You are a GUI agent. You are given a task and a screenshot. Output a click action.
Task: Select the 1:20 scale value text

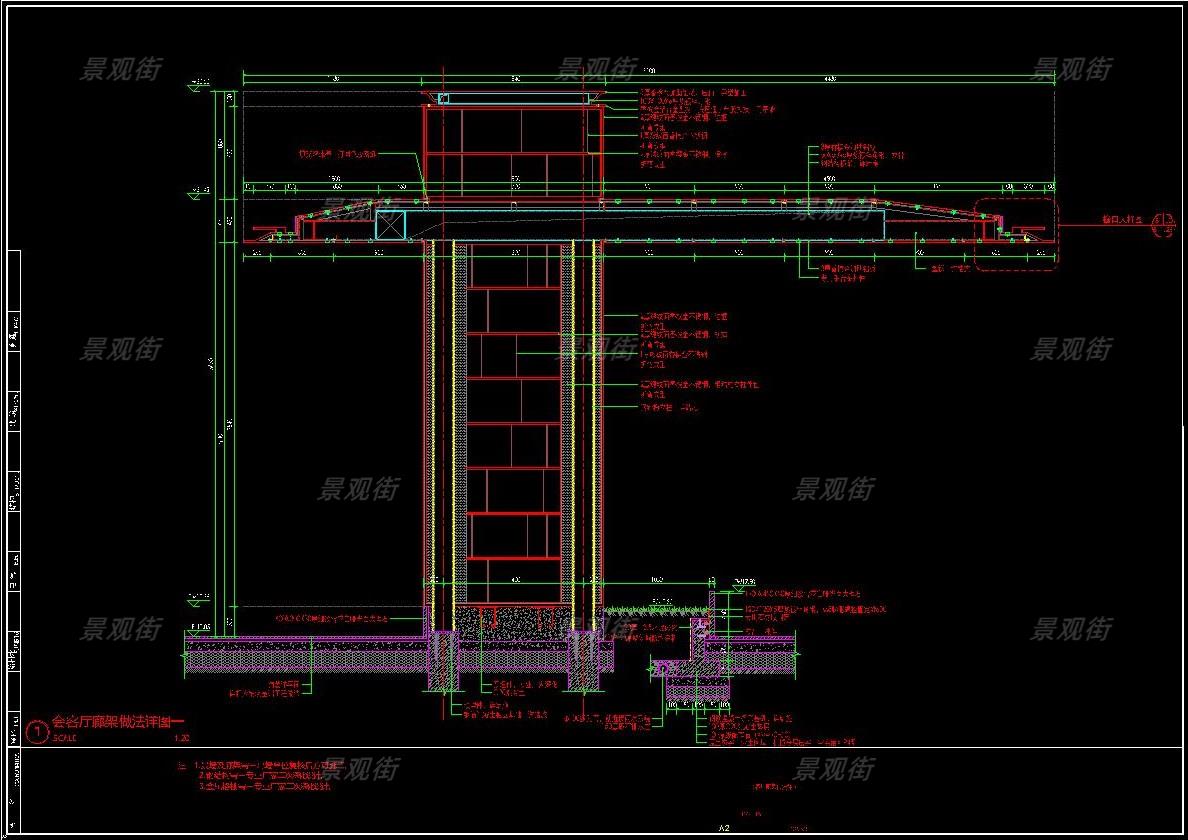tap(181, 739)
